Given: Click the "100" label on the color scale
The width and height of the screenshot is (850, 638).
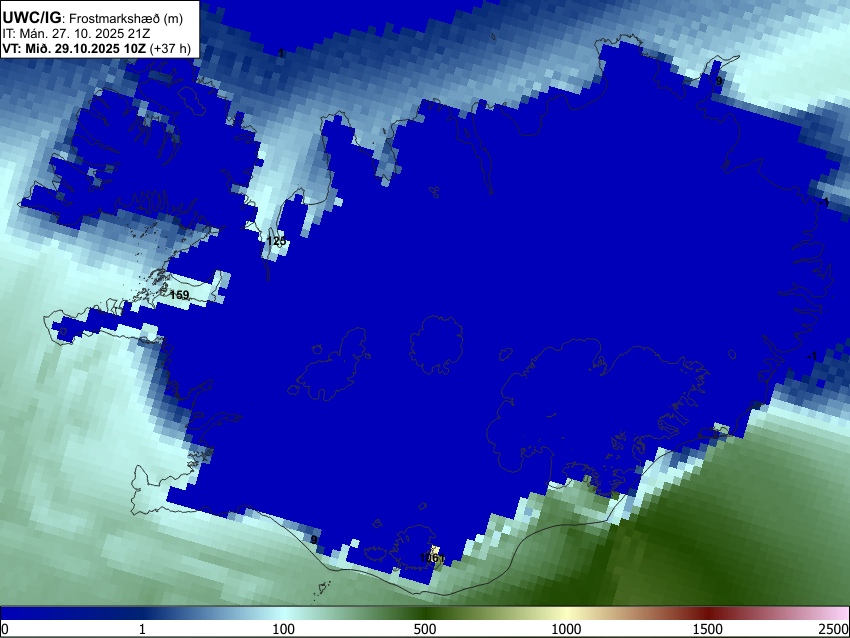Looking at the screenshot, I should tap(284, 629).
